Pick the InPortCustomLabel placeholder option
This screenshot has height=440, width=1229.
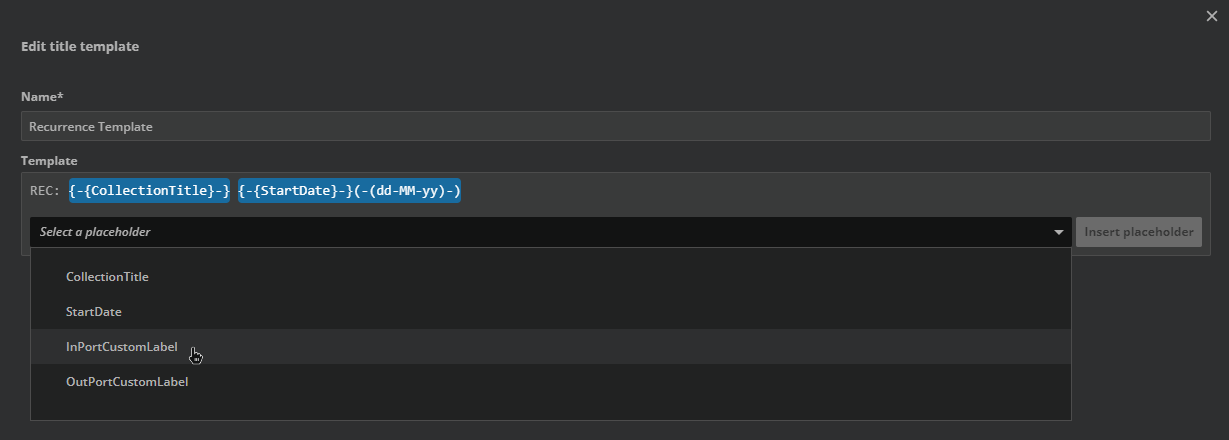[122, 347]
